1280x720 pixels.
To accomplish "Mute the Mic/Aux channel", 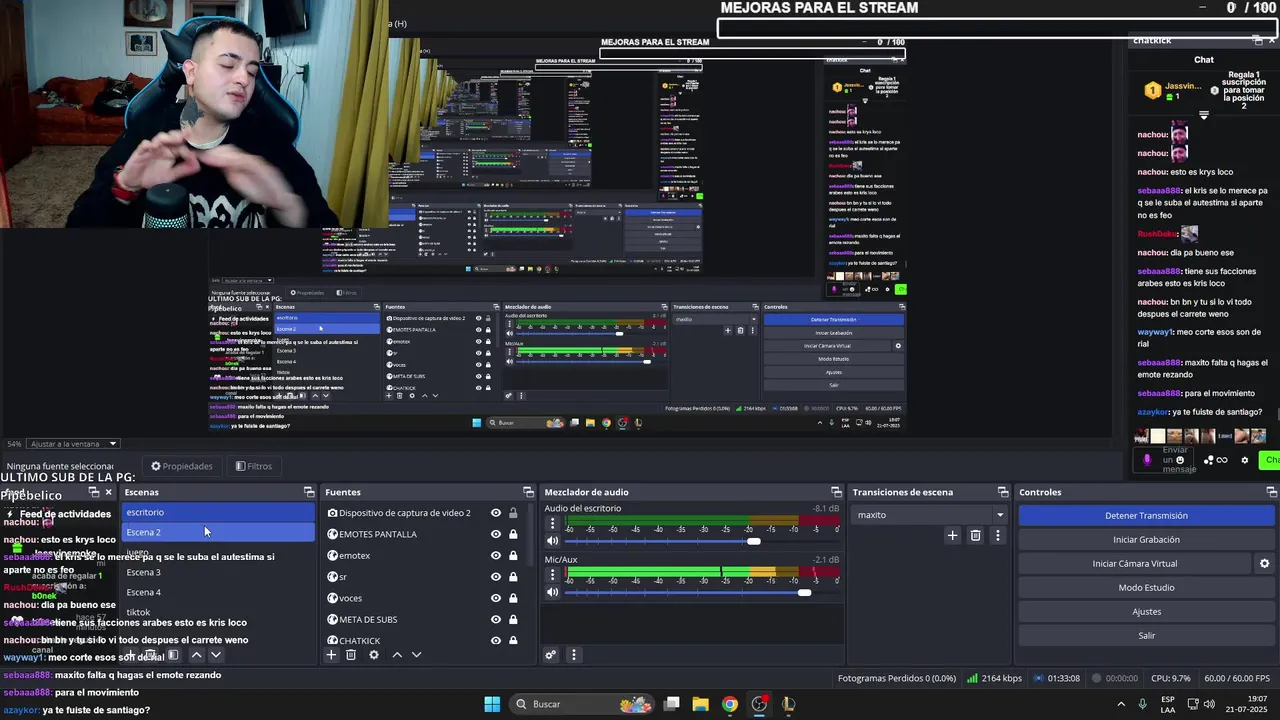I will pos(552,592).
